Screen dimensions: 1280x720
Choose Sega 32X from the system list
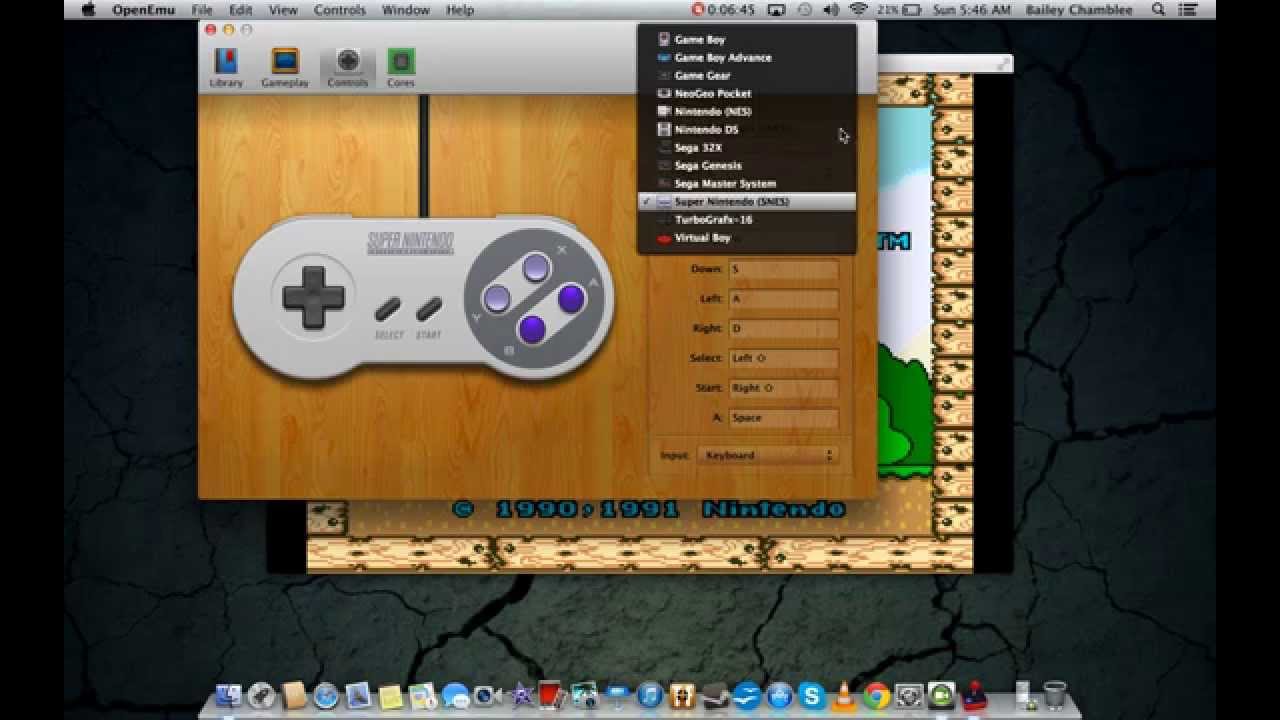tap(747, 148)
